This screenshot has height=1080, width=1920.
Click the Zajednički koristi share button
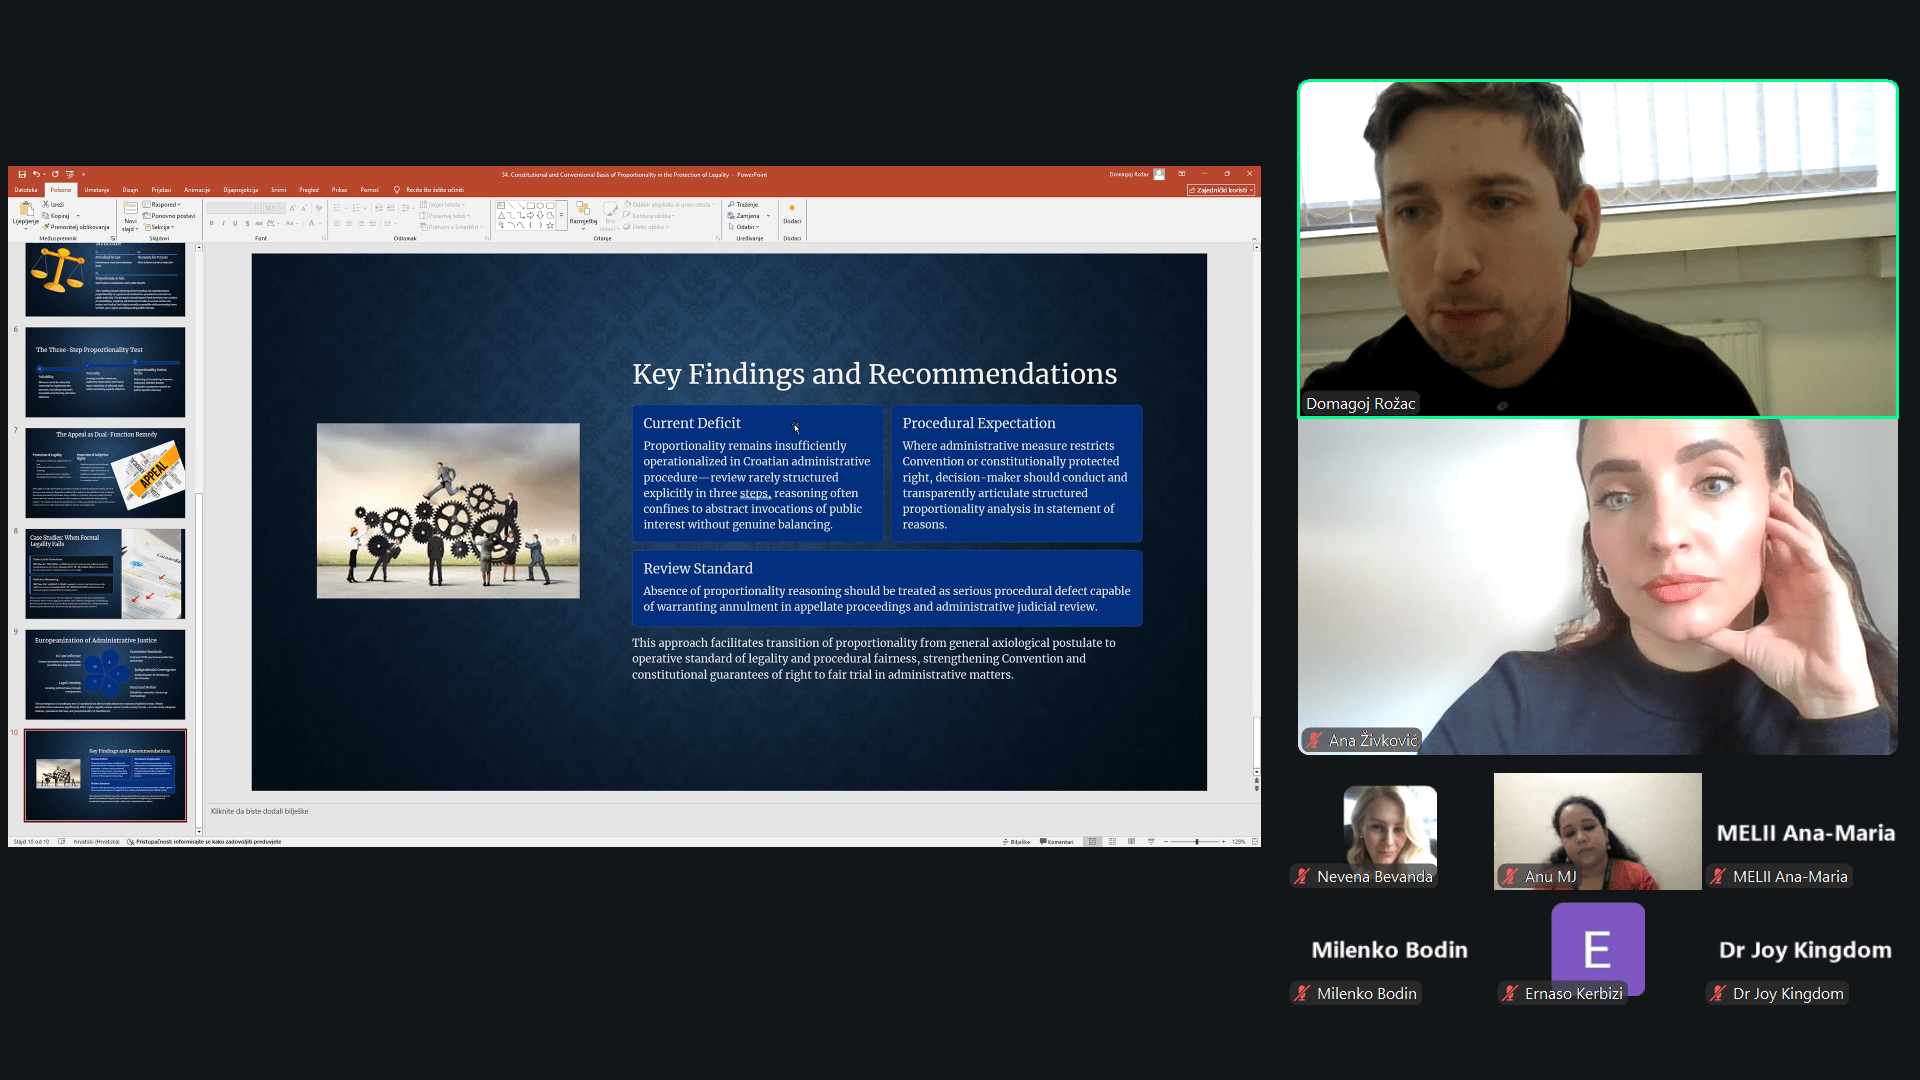(1220, 190)
